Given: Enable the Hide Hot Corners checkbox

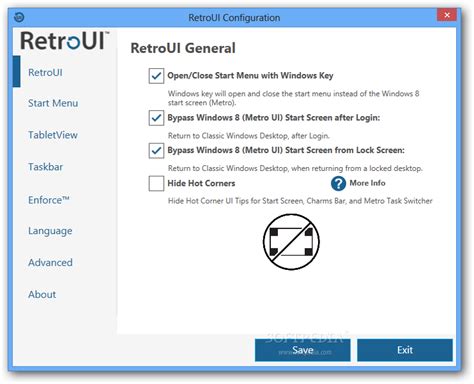Looking at the screenshot, I should 156,183.
